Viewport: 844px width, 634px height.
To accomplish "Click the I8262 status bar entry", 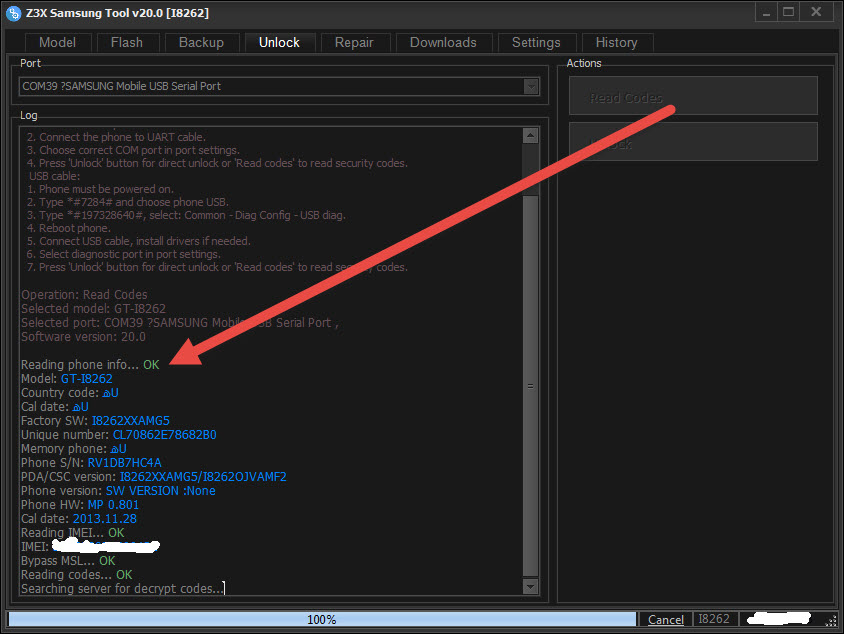I will tap(714, 619).
